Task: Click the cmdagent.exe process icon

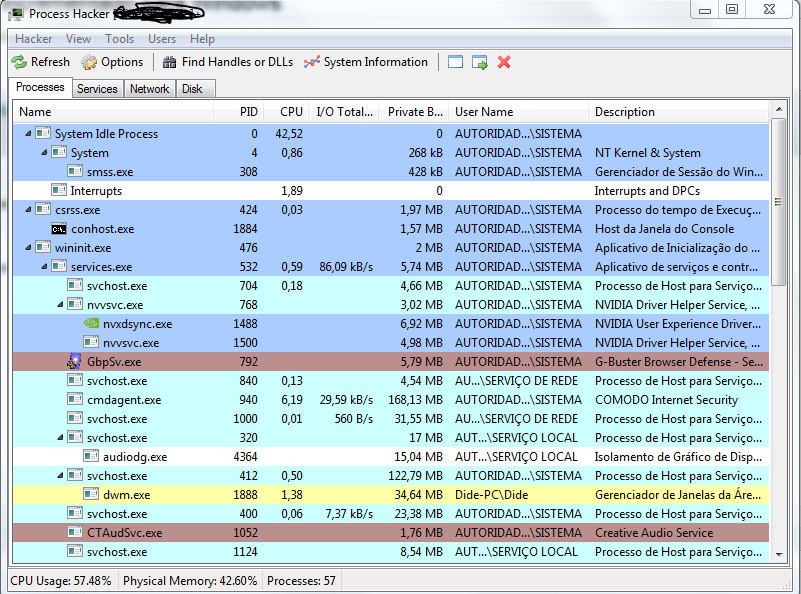Action: tap(75, 399)
